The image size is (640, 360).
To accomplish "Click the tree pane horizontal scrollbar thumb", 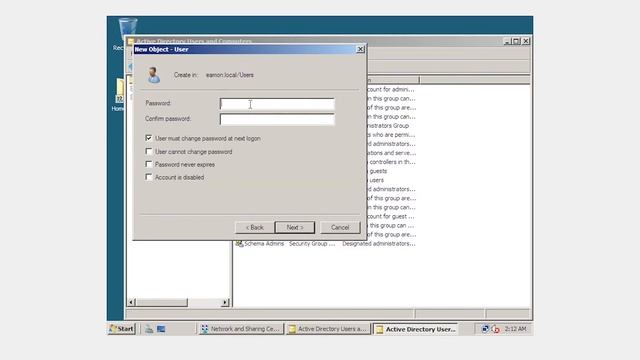I will (x=162, y=302).
